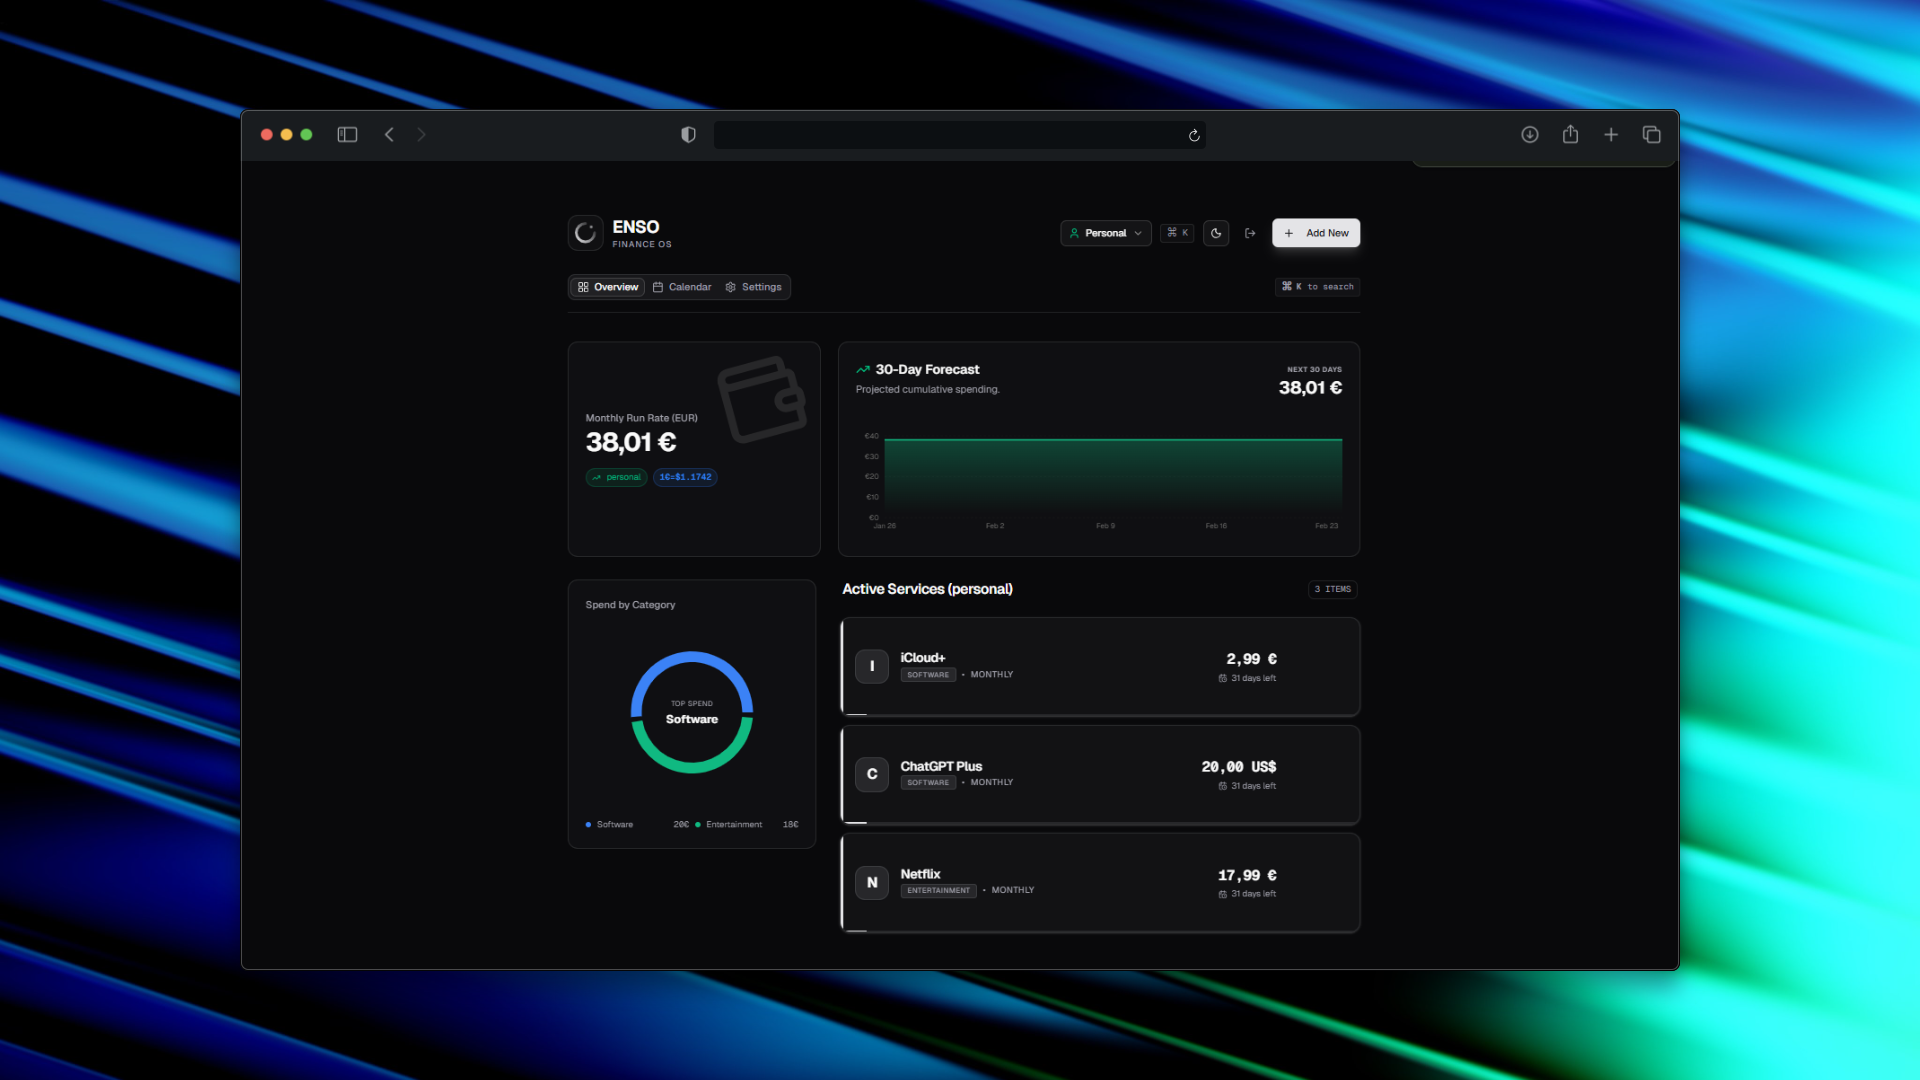
Task: Click the ENSO logo icon
Action: click(x=585, y=233)
